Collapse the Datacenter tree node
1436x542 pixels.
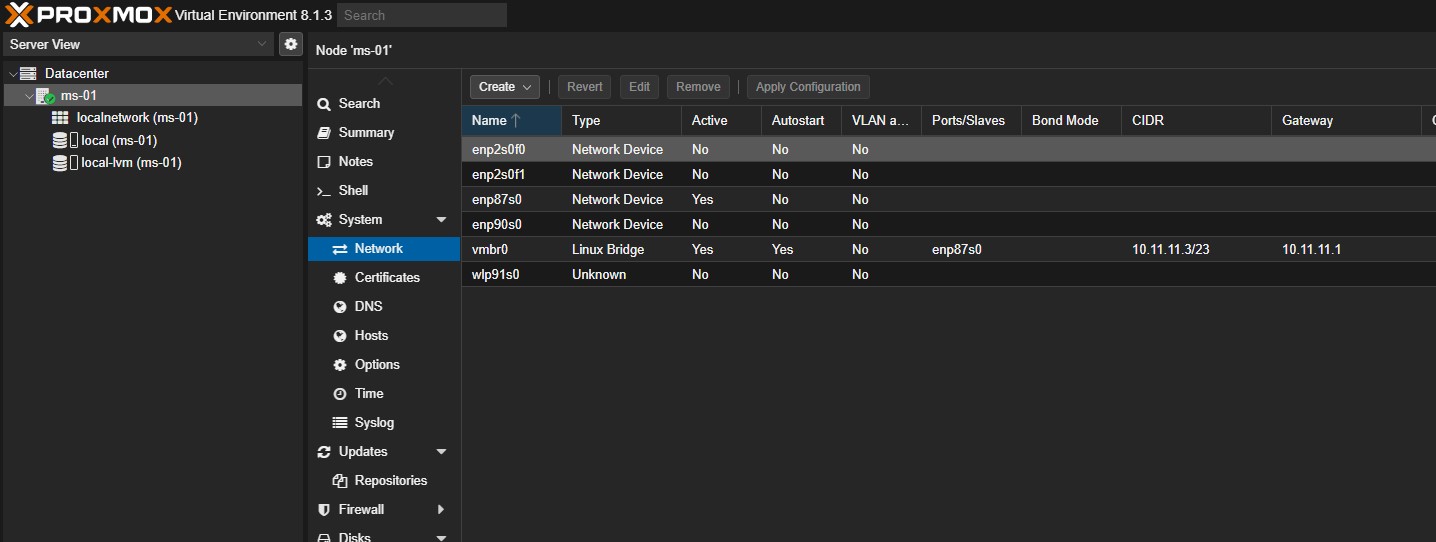pyautogui.click(x=12, y=74)
